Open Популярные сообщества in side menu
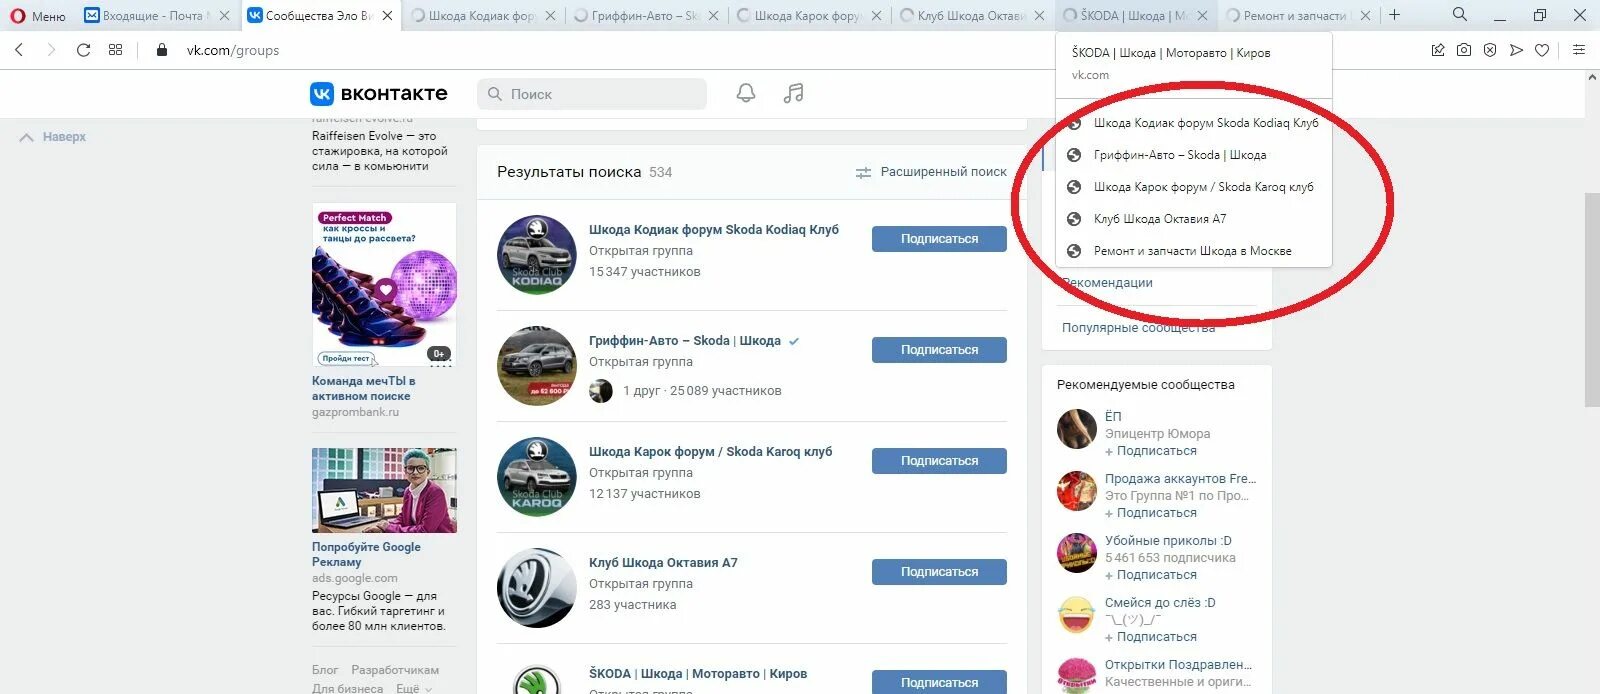 click(x=1138, y=328)
